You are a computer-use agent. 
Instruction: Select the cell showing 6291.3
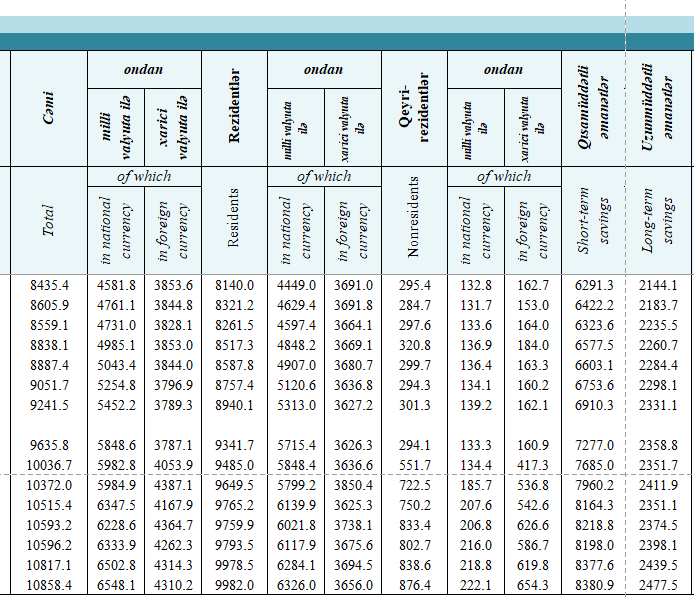pos(594,286)
